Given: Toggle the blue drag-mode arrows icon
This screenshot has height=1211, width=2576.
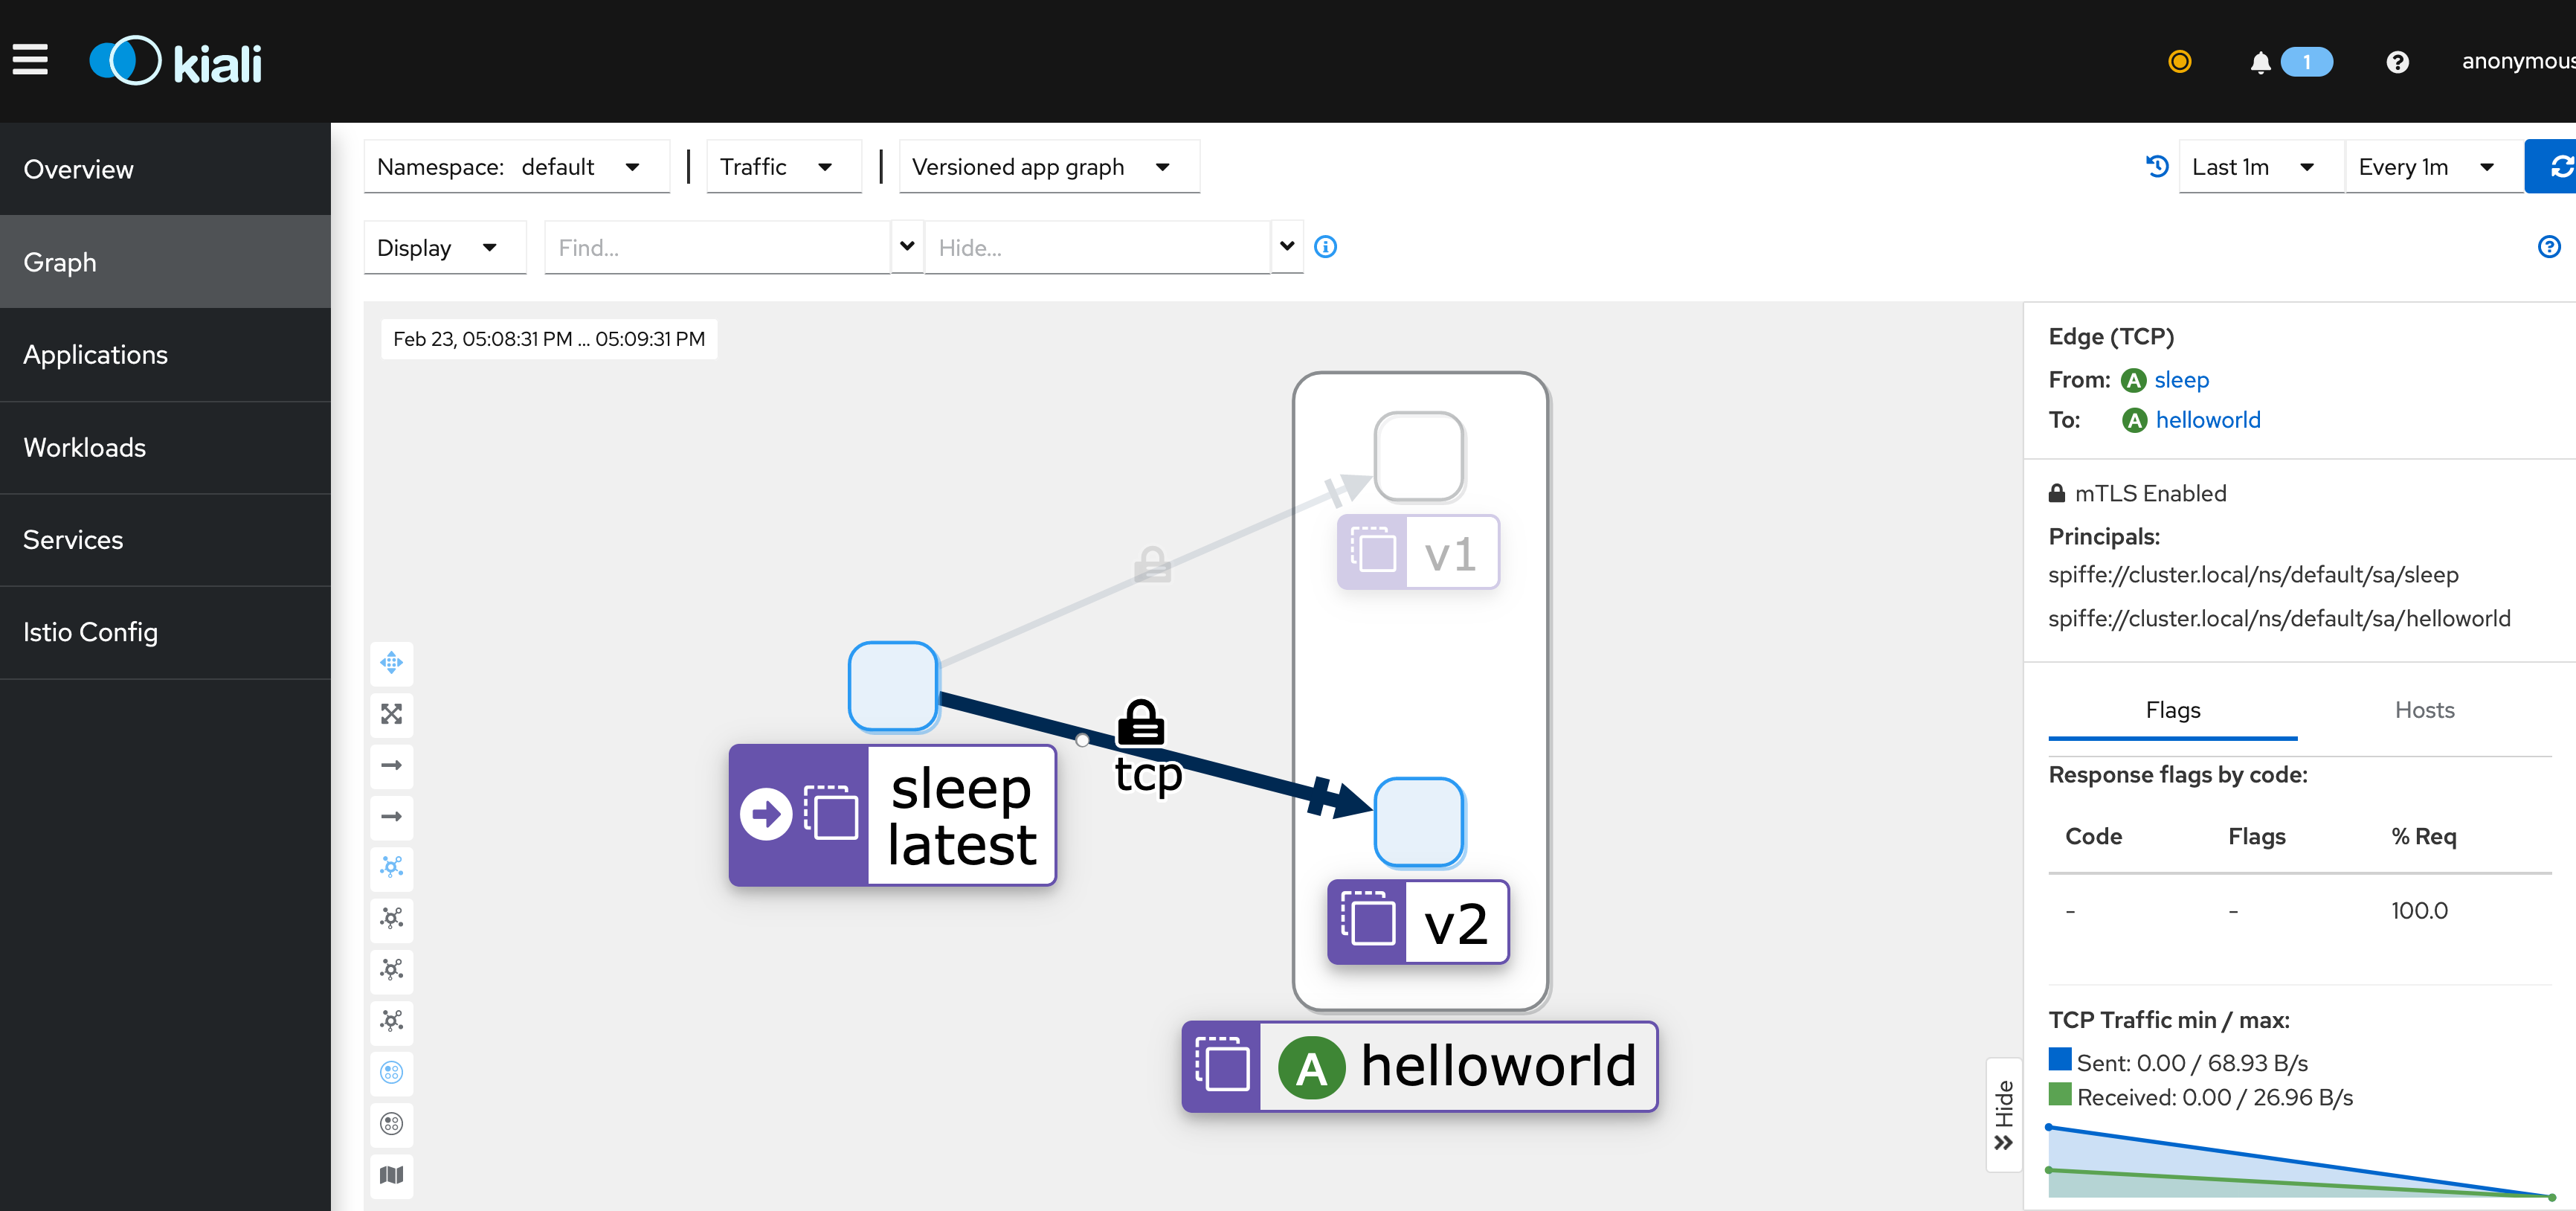Looking at the screenshot, I should [x=391, y=662].
